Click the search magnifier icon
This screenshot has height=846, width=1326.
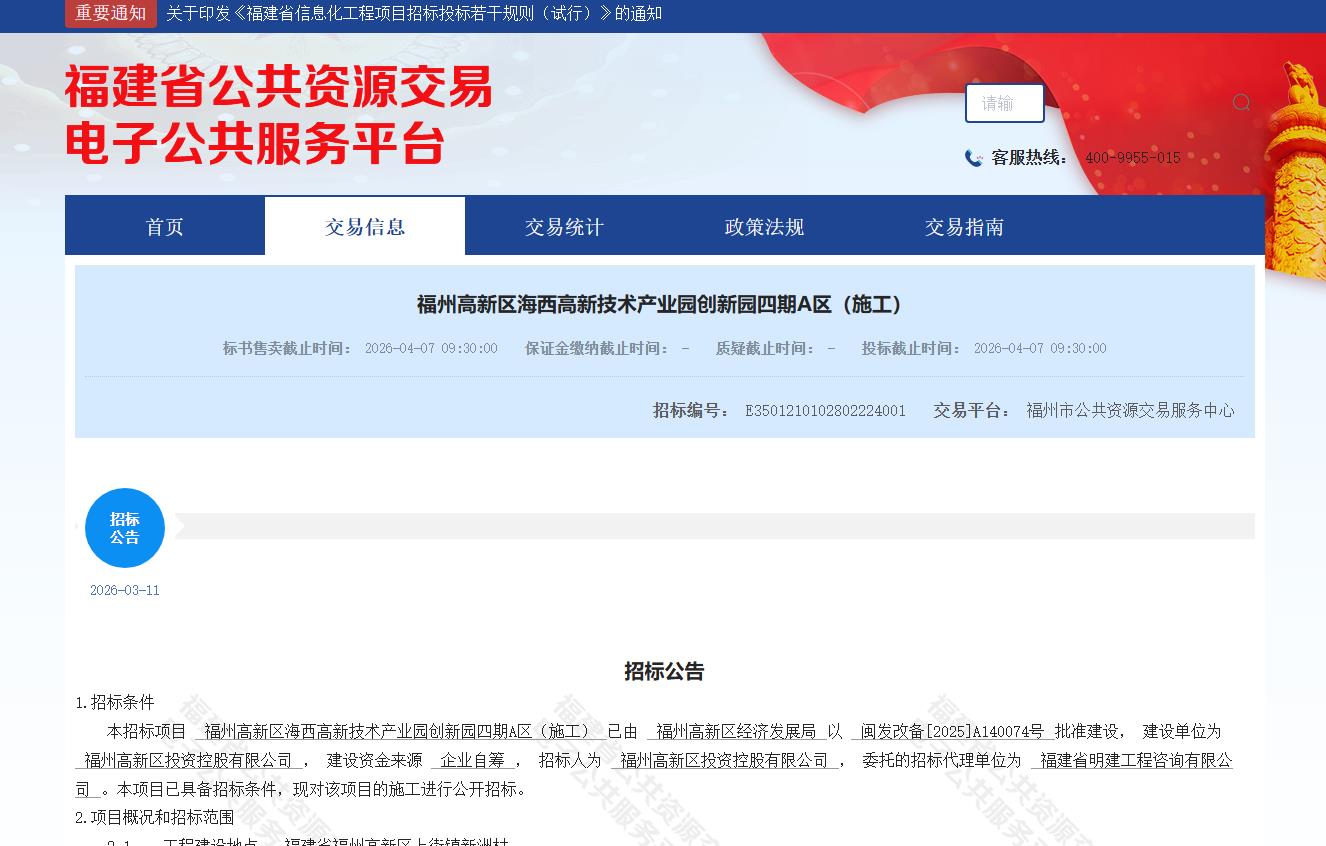coord(1241,103)
